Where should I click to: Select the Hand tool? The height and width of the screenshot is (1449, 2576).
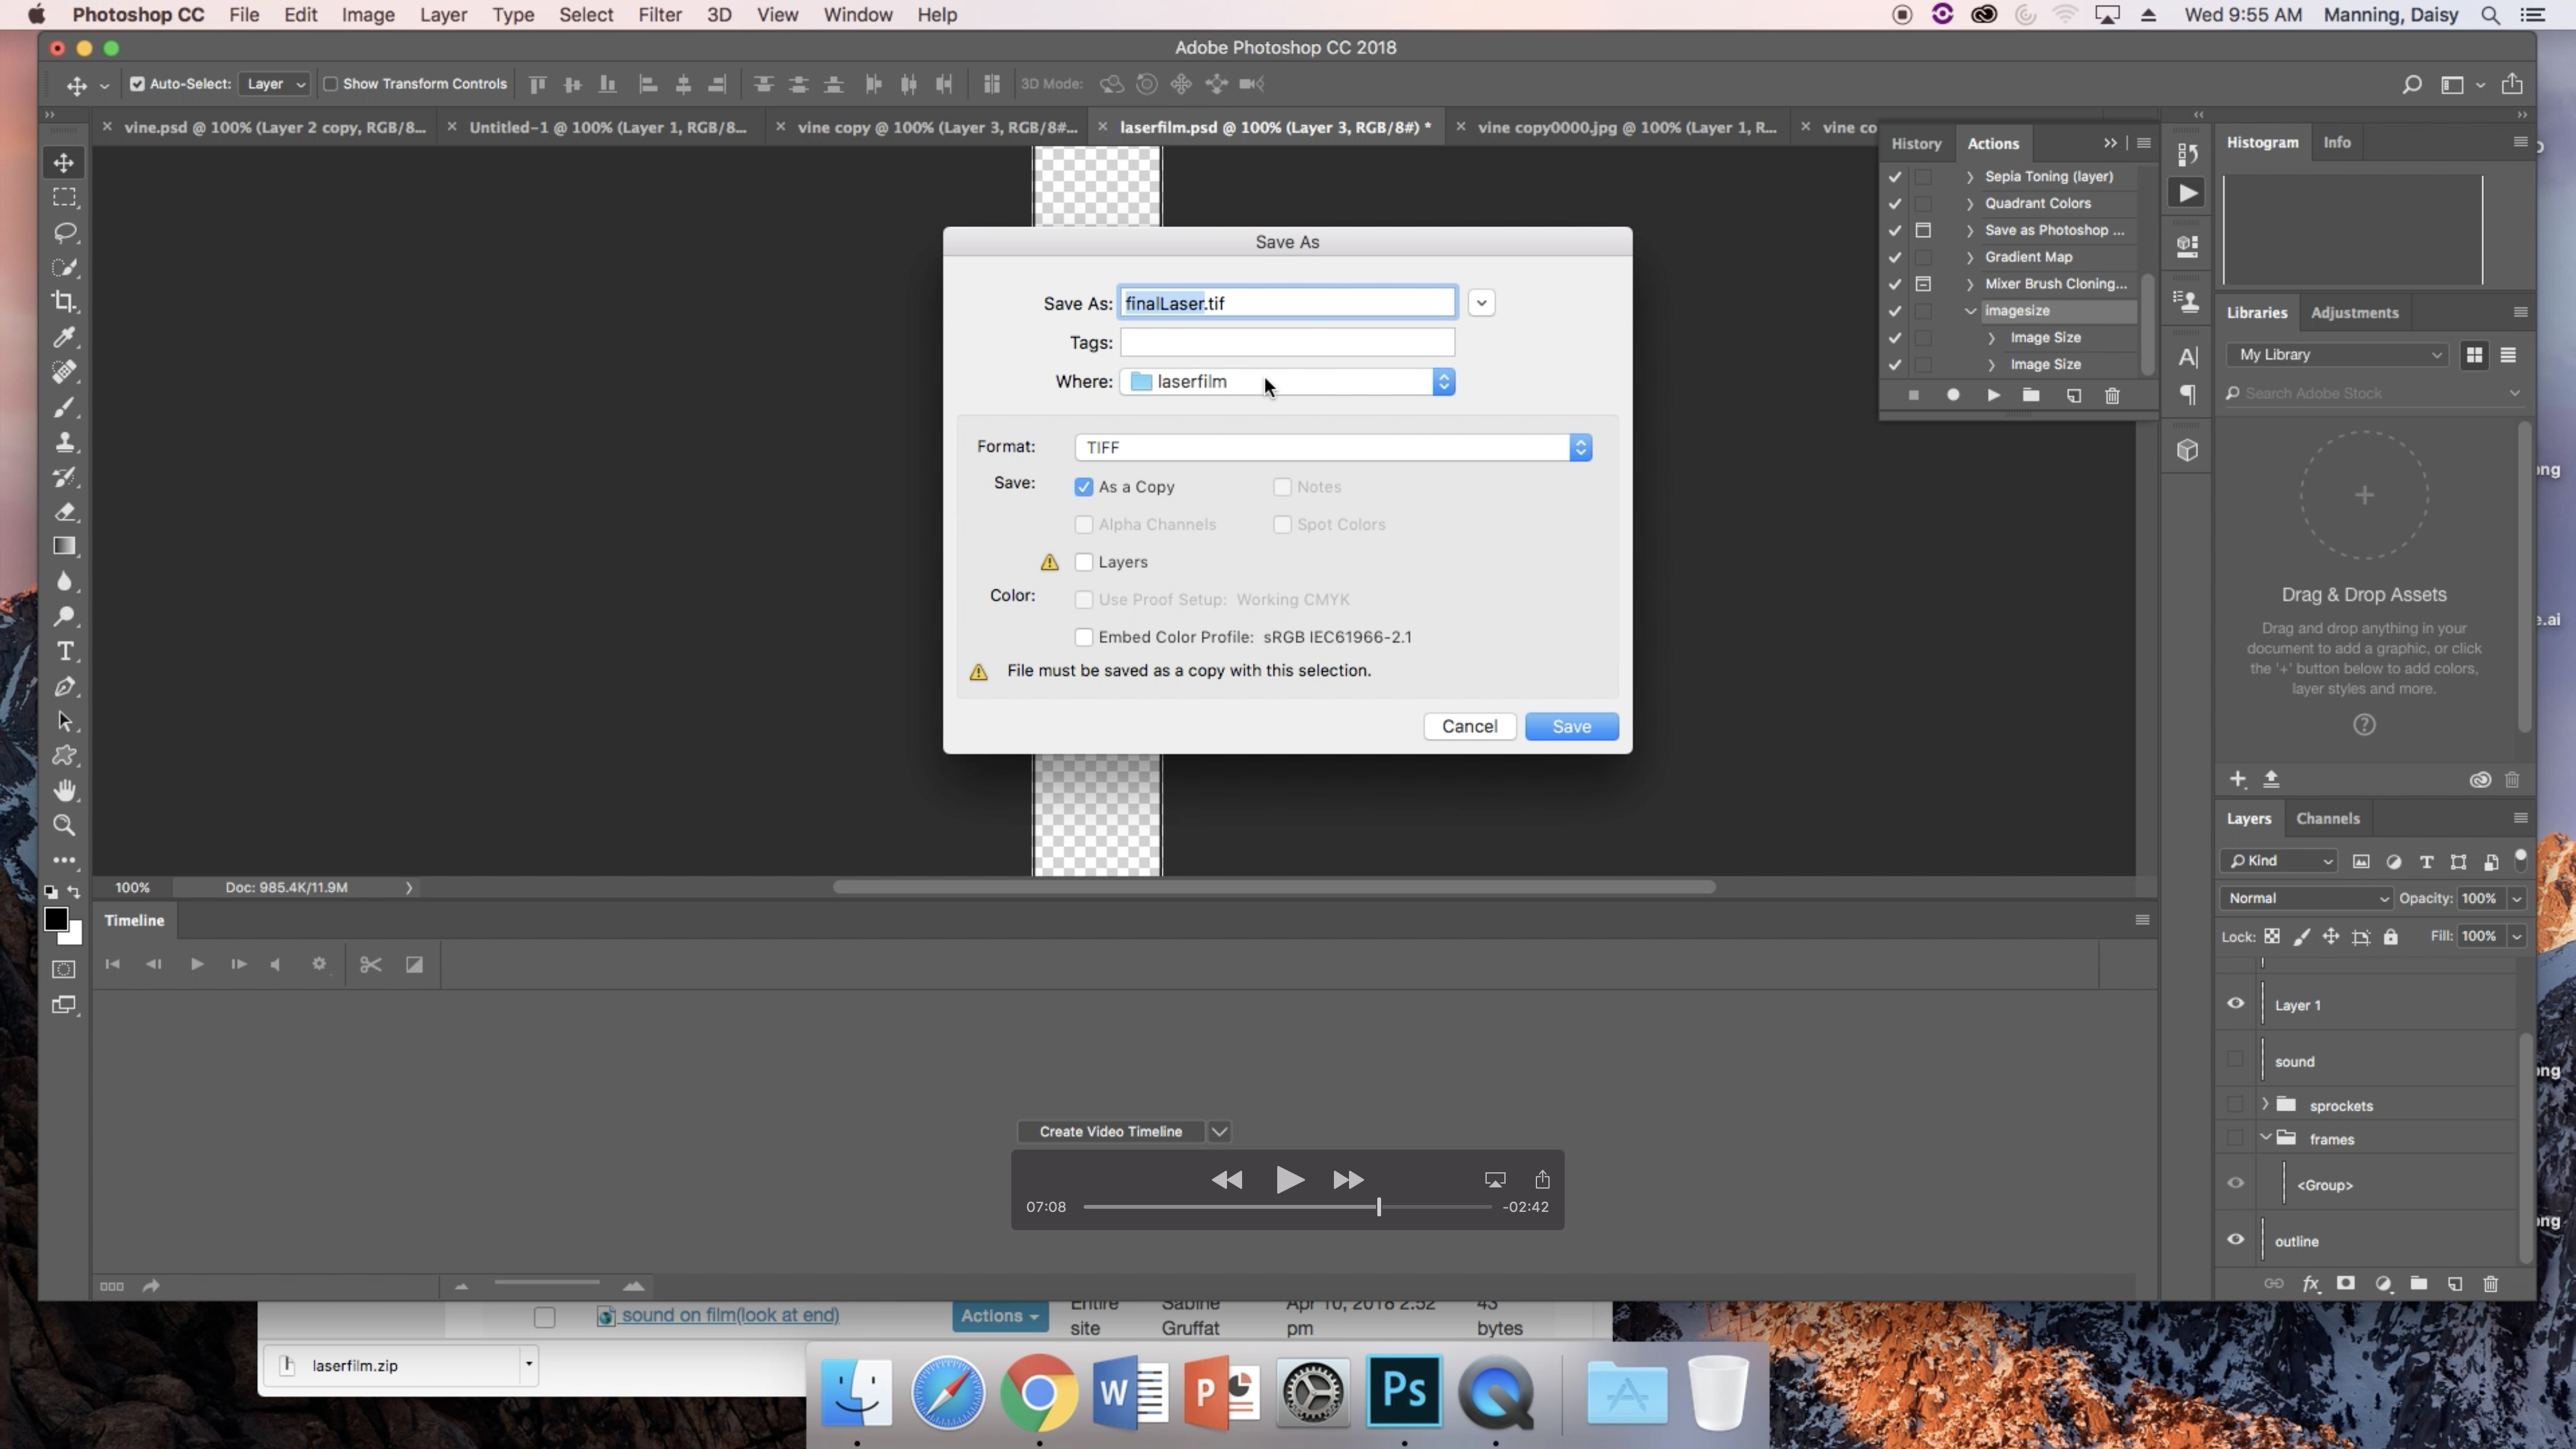pyautogui.click(x=64, y=791)
